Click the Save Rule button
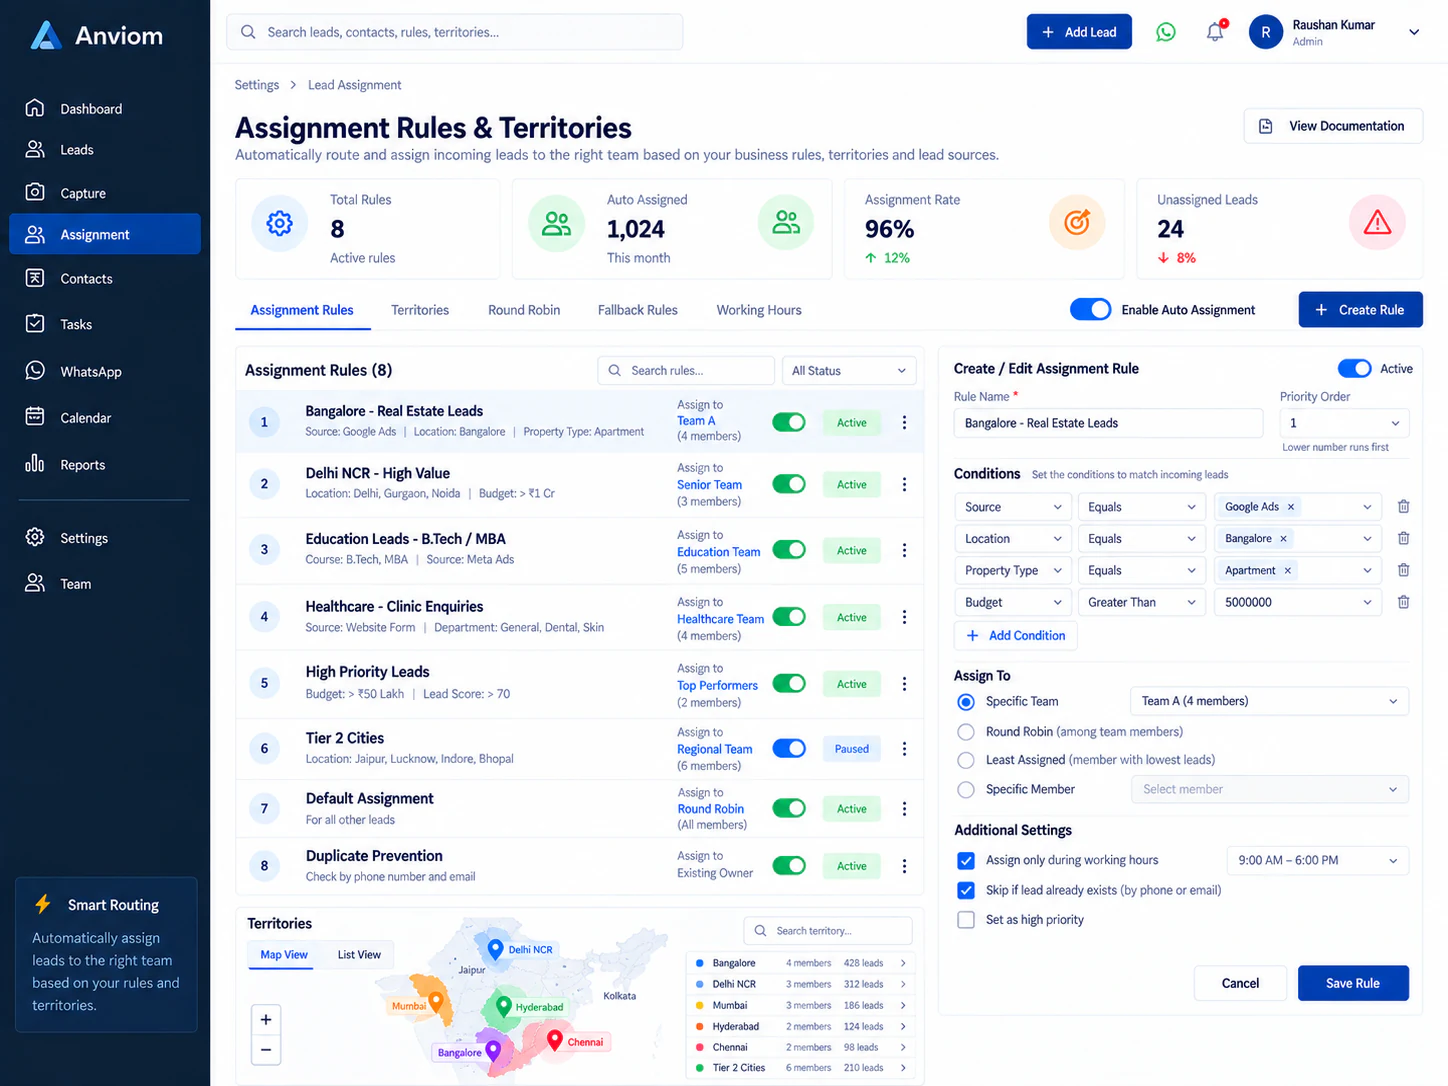The width and height of the screenshot is (1448, 1086). (x=1353, y=983)
